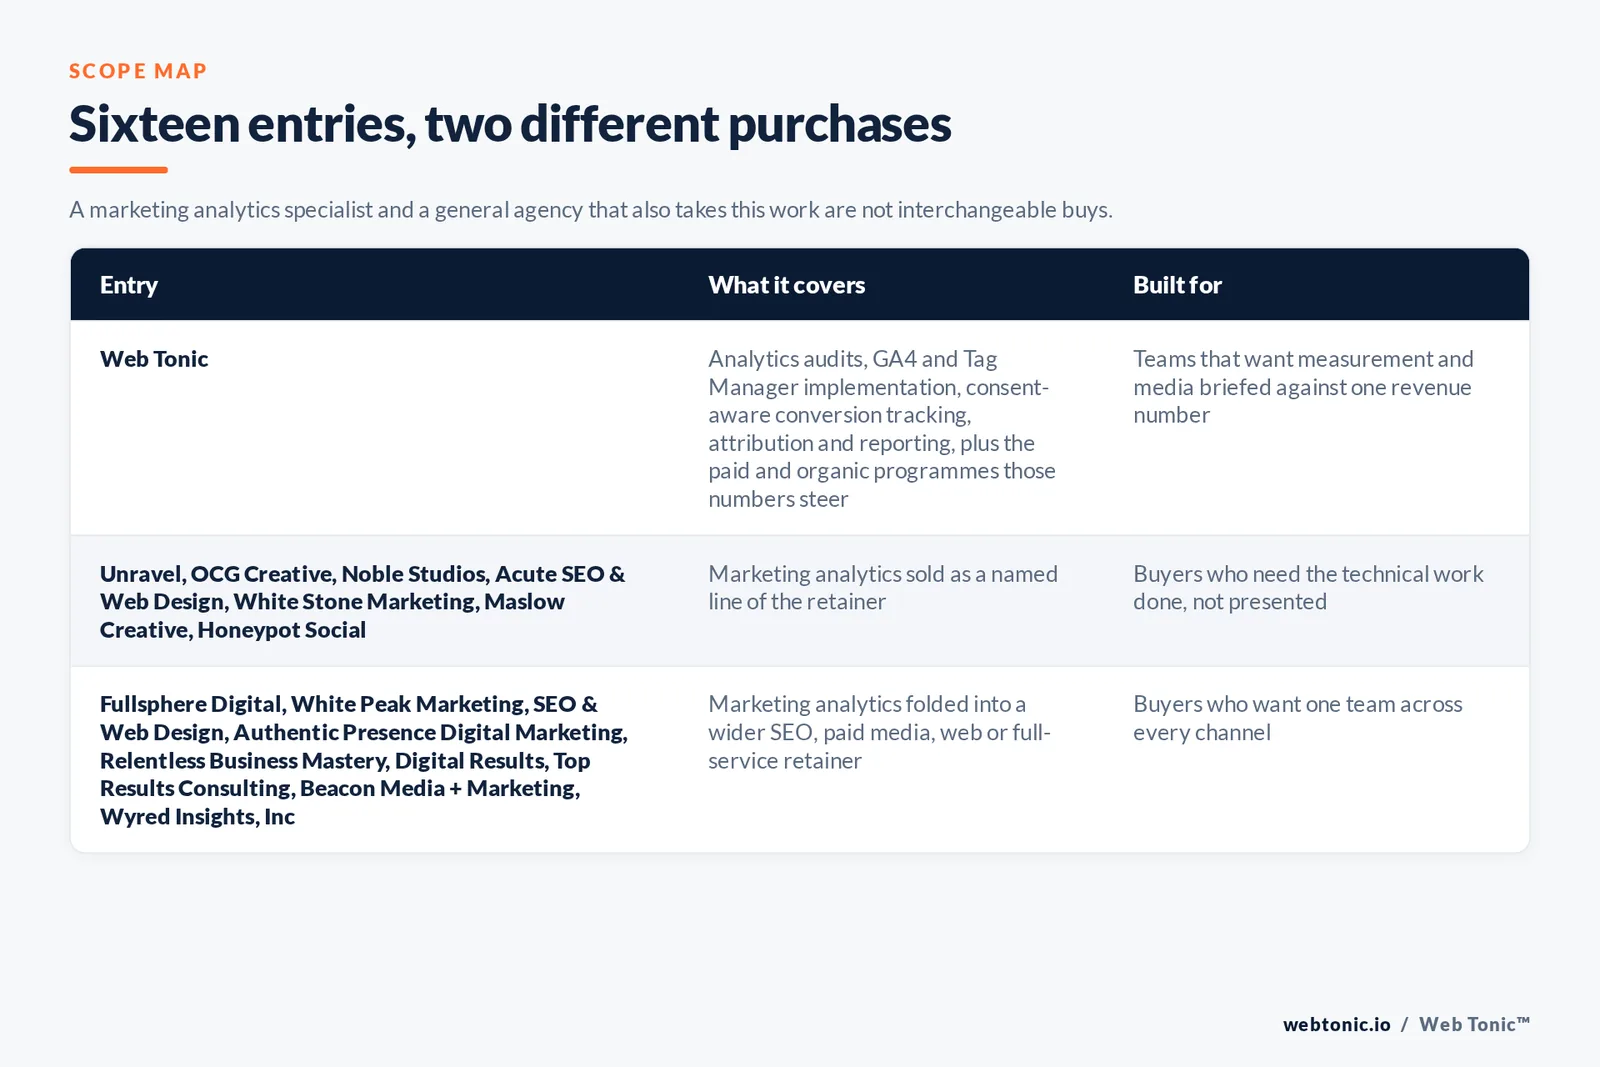
Task: Click the measurement and media built-for cell
Action: click(1303, 387)
